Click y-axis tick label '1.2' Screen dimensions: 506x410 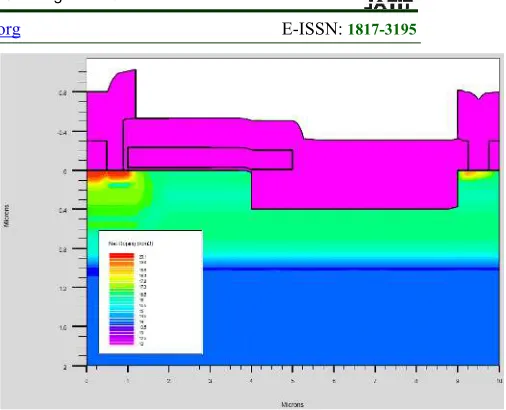coord(63,288)
